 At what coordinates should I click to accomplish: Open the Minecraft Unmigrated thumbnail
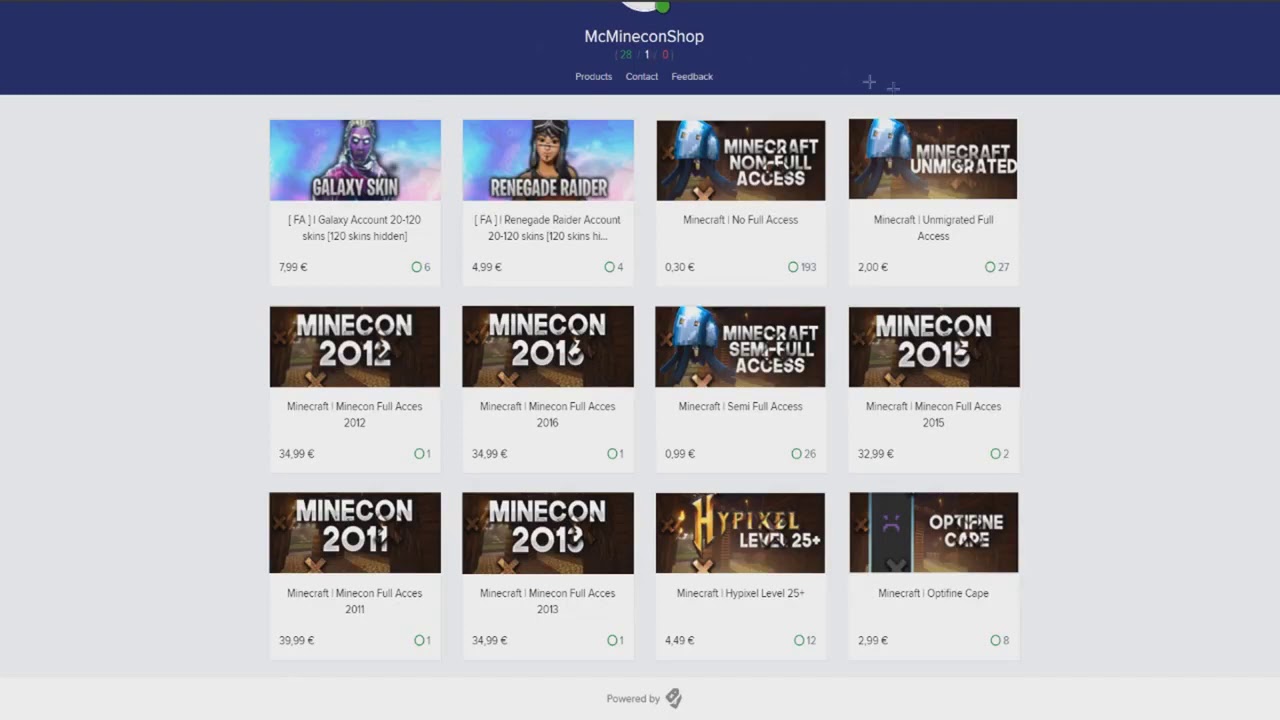(x=933, y=159)
